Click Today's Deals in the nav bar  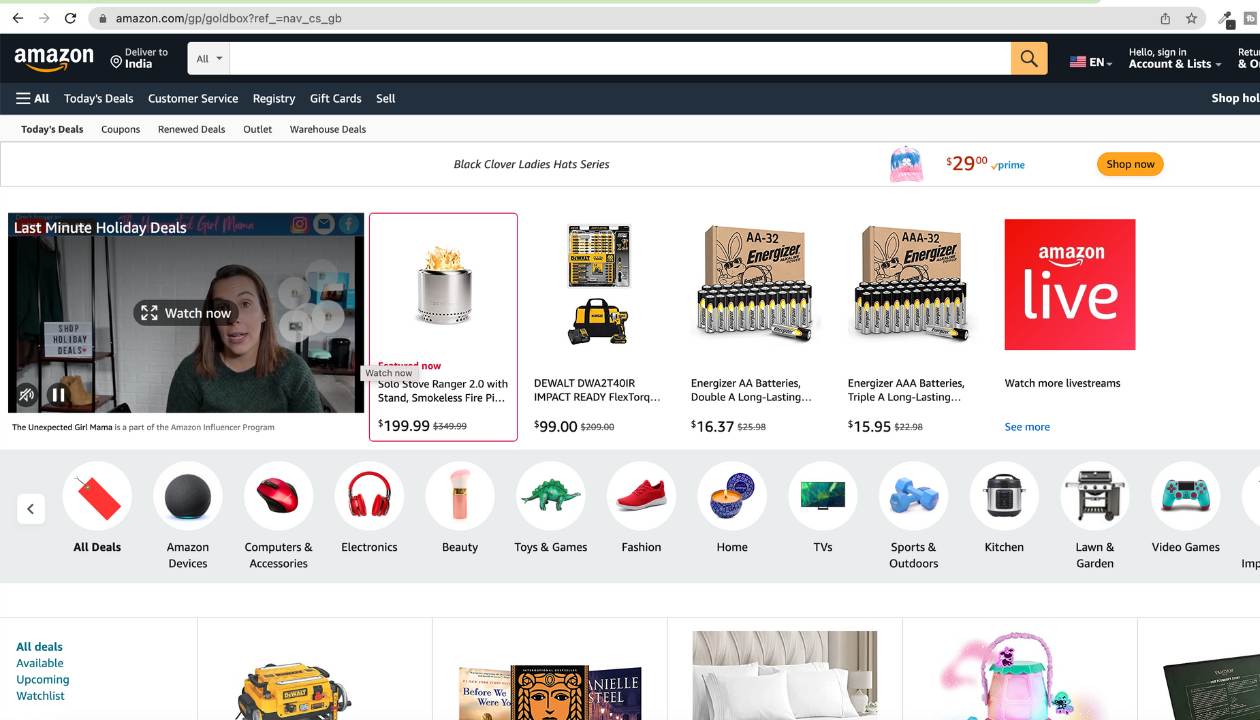tap(98, 98)
